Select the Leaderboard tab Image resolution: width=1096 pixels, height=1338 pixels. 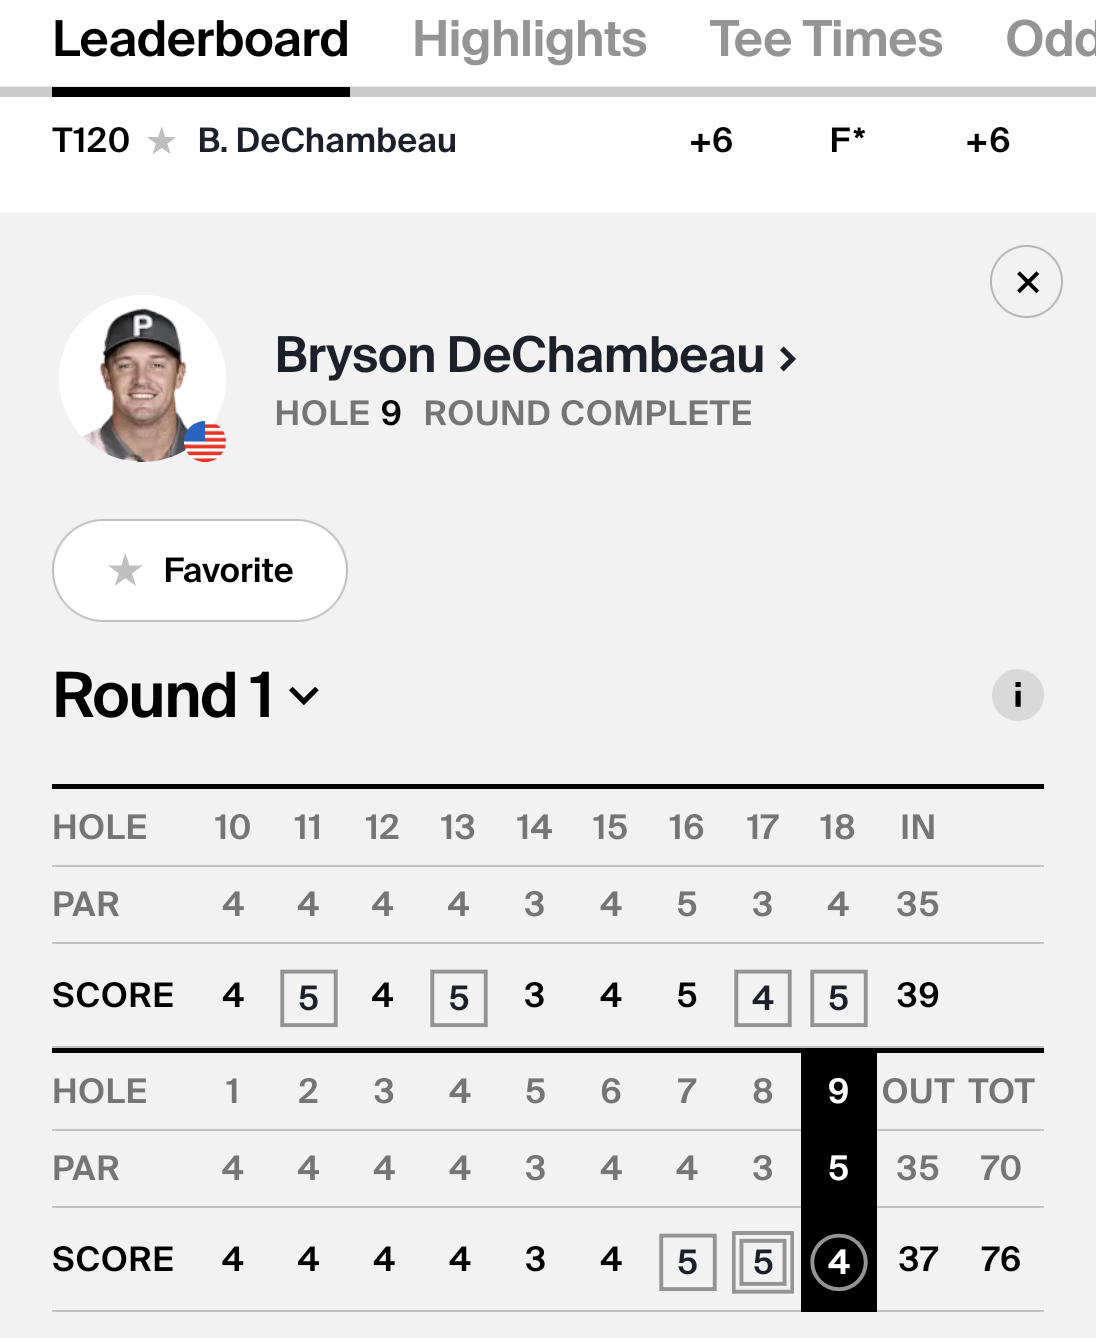click(x=201, y=40)
